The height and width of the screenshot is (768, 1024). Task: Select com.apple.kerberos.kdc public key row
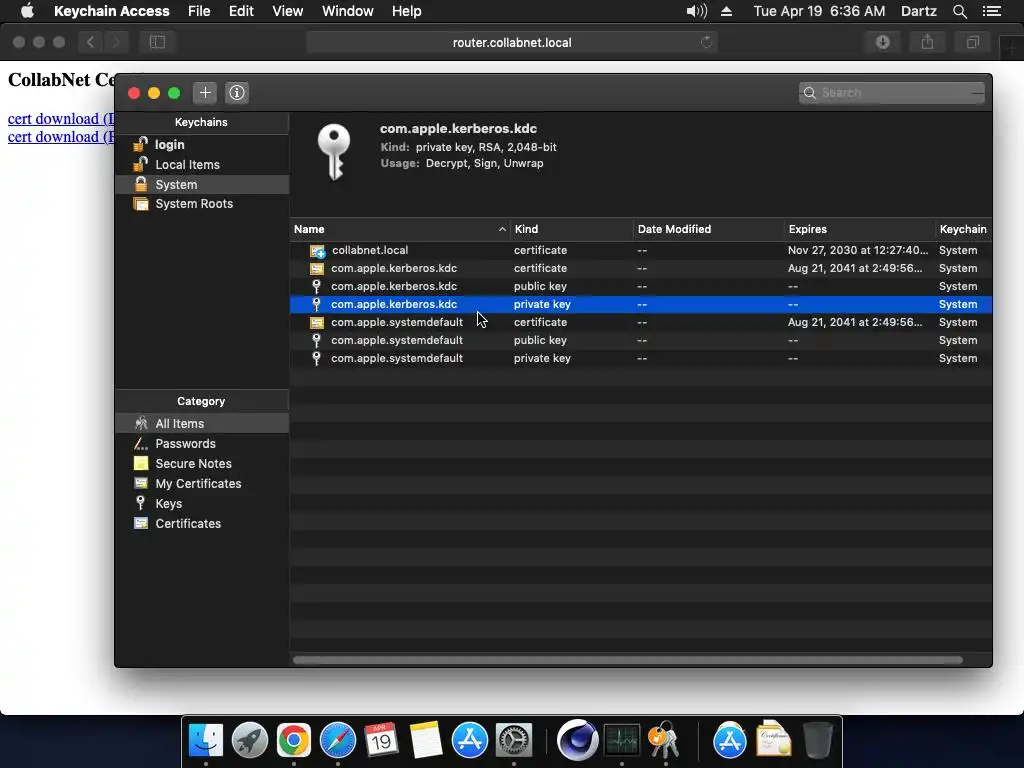641,286
